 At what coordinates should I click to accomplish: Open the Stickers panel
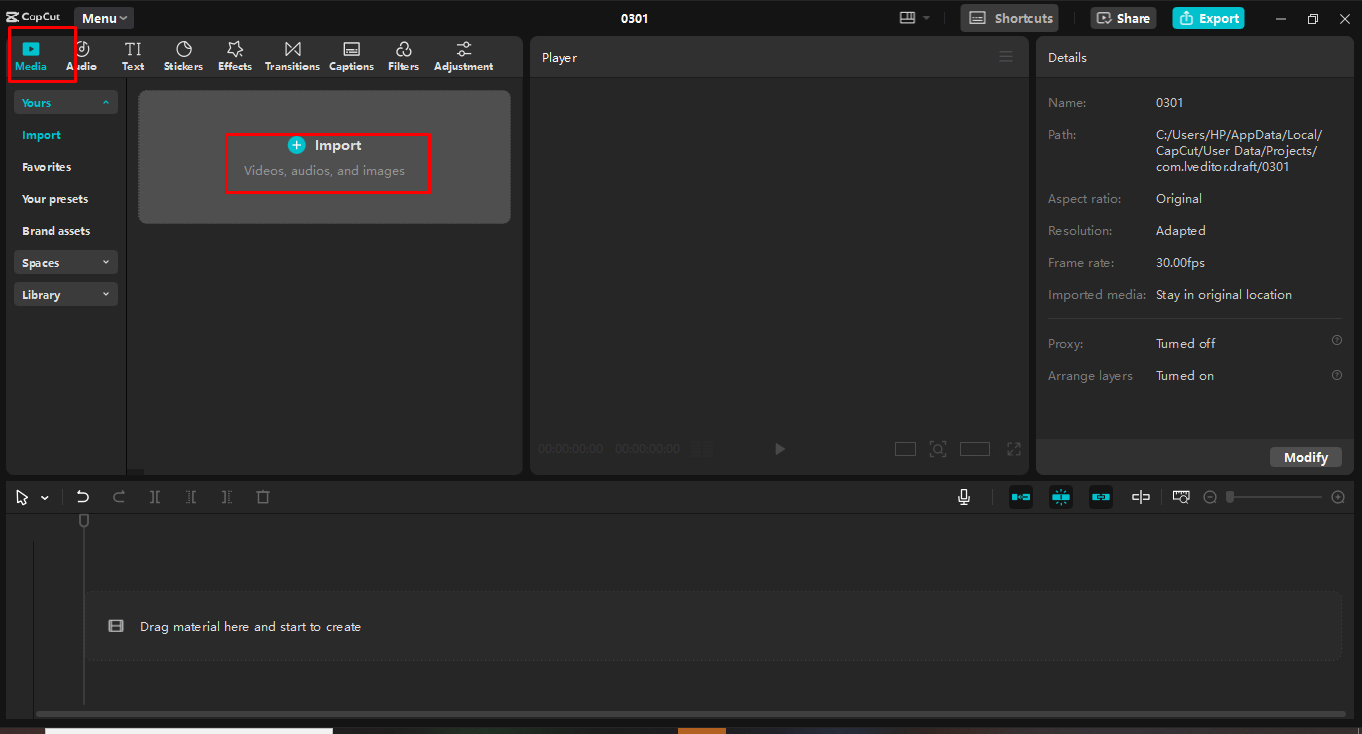183,56
